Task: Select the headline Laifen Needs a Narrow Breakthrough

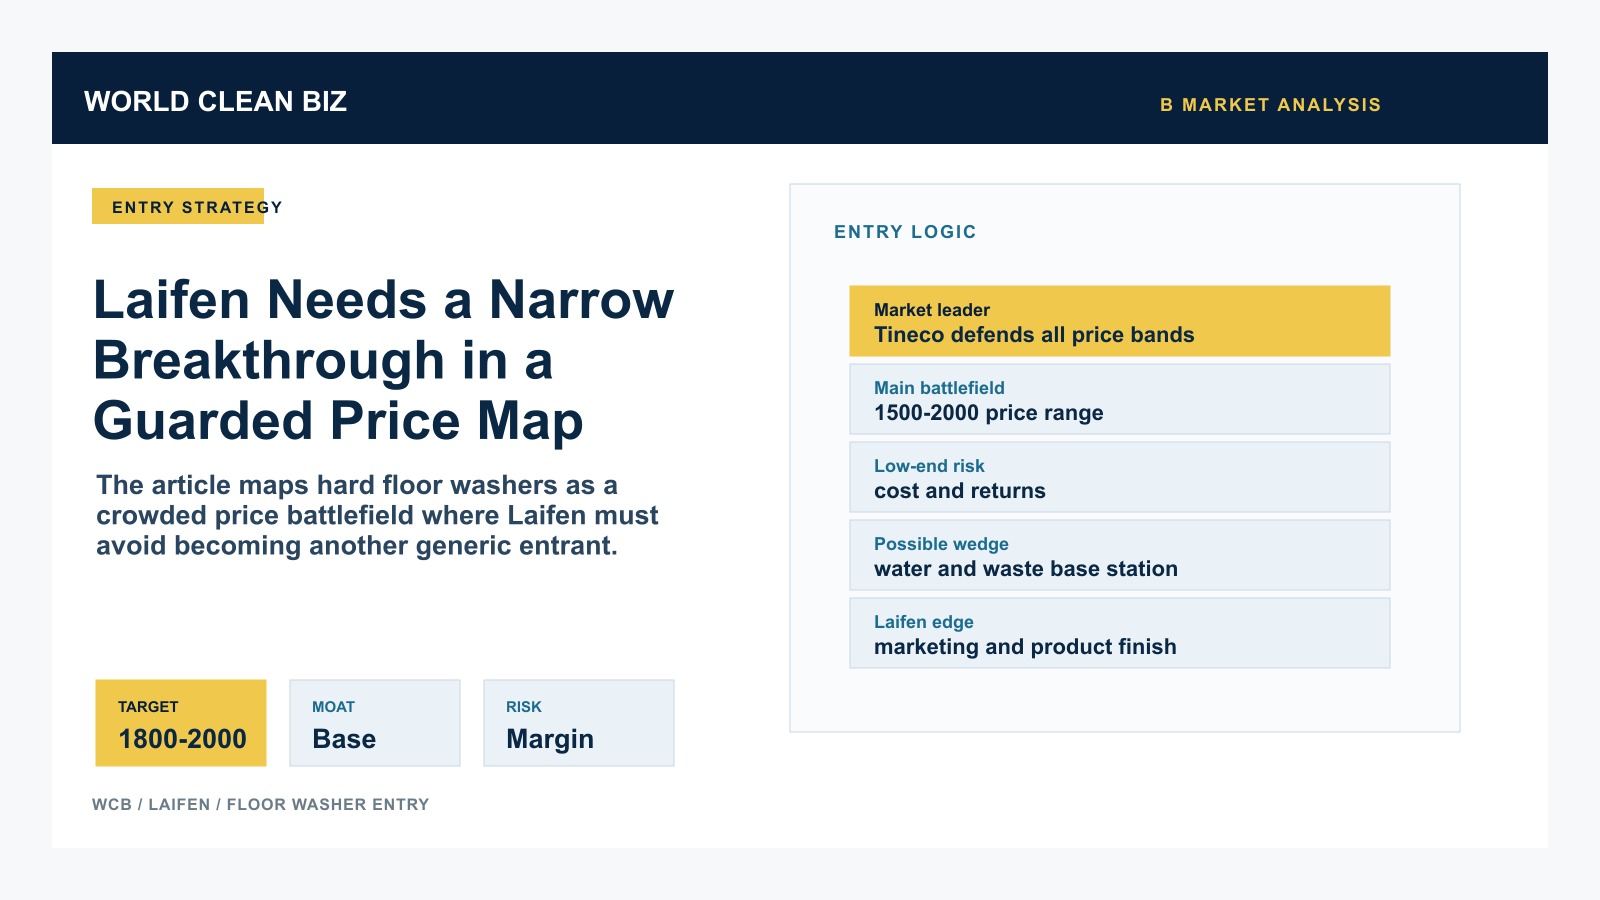Action: 384,360
